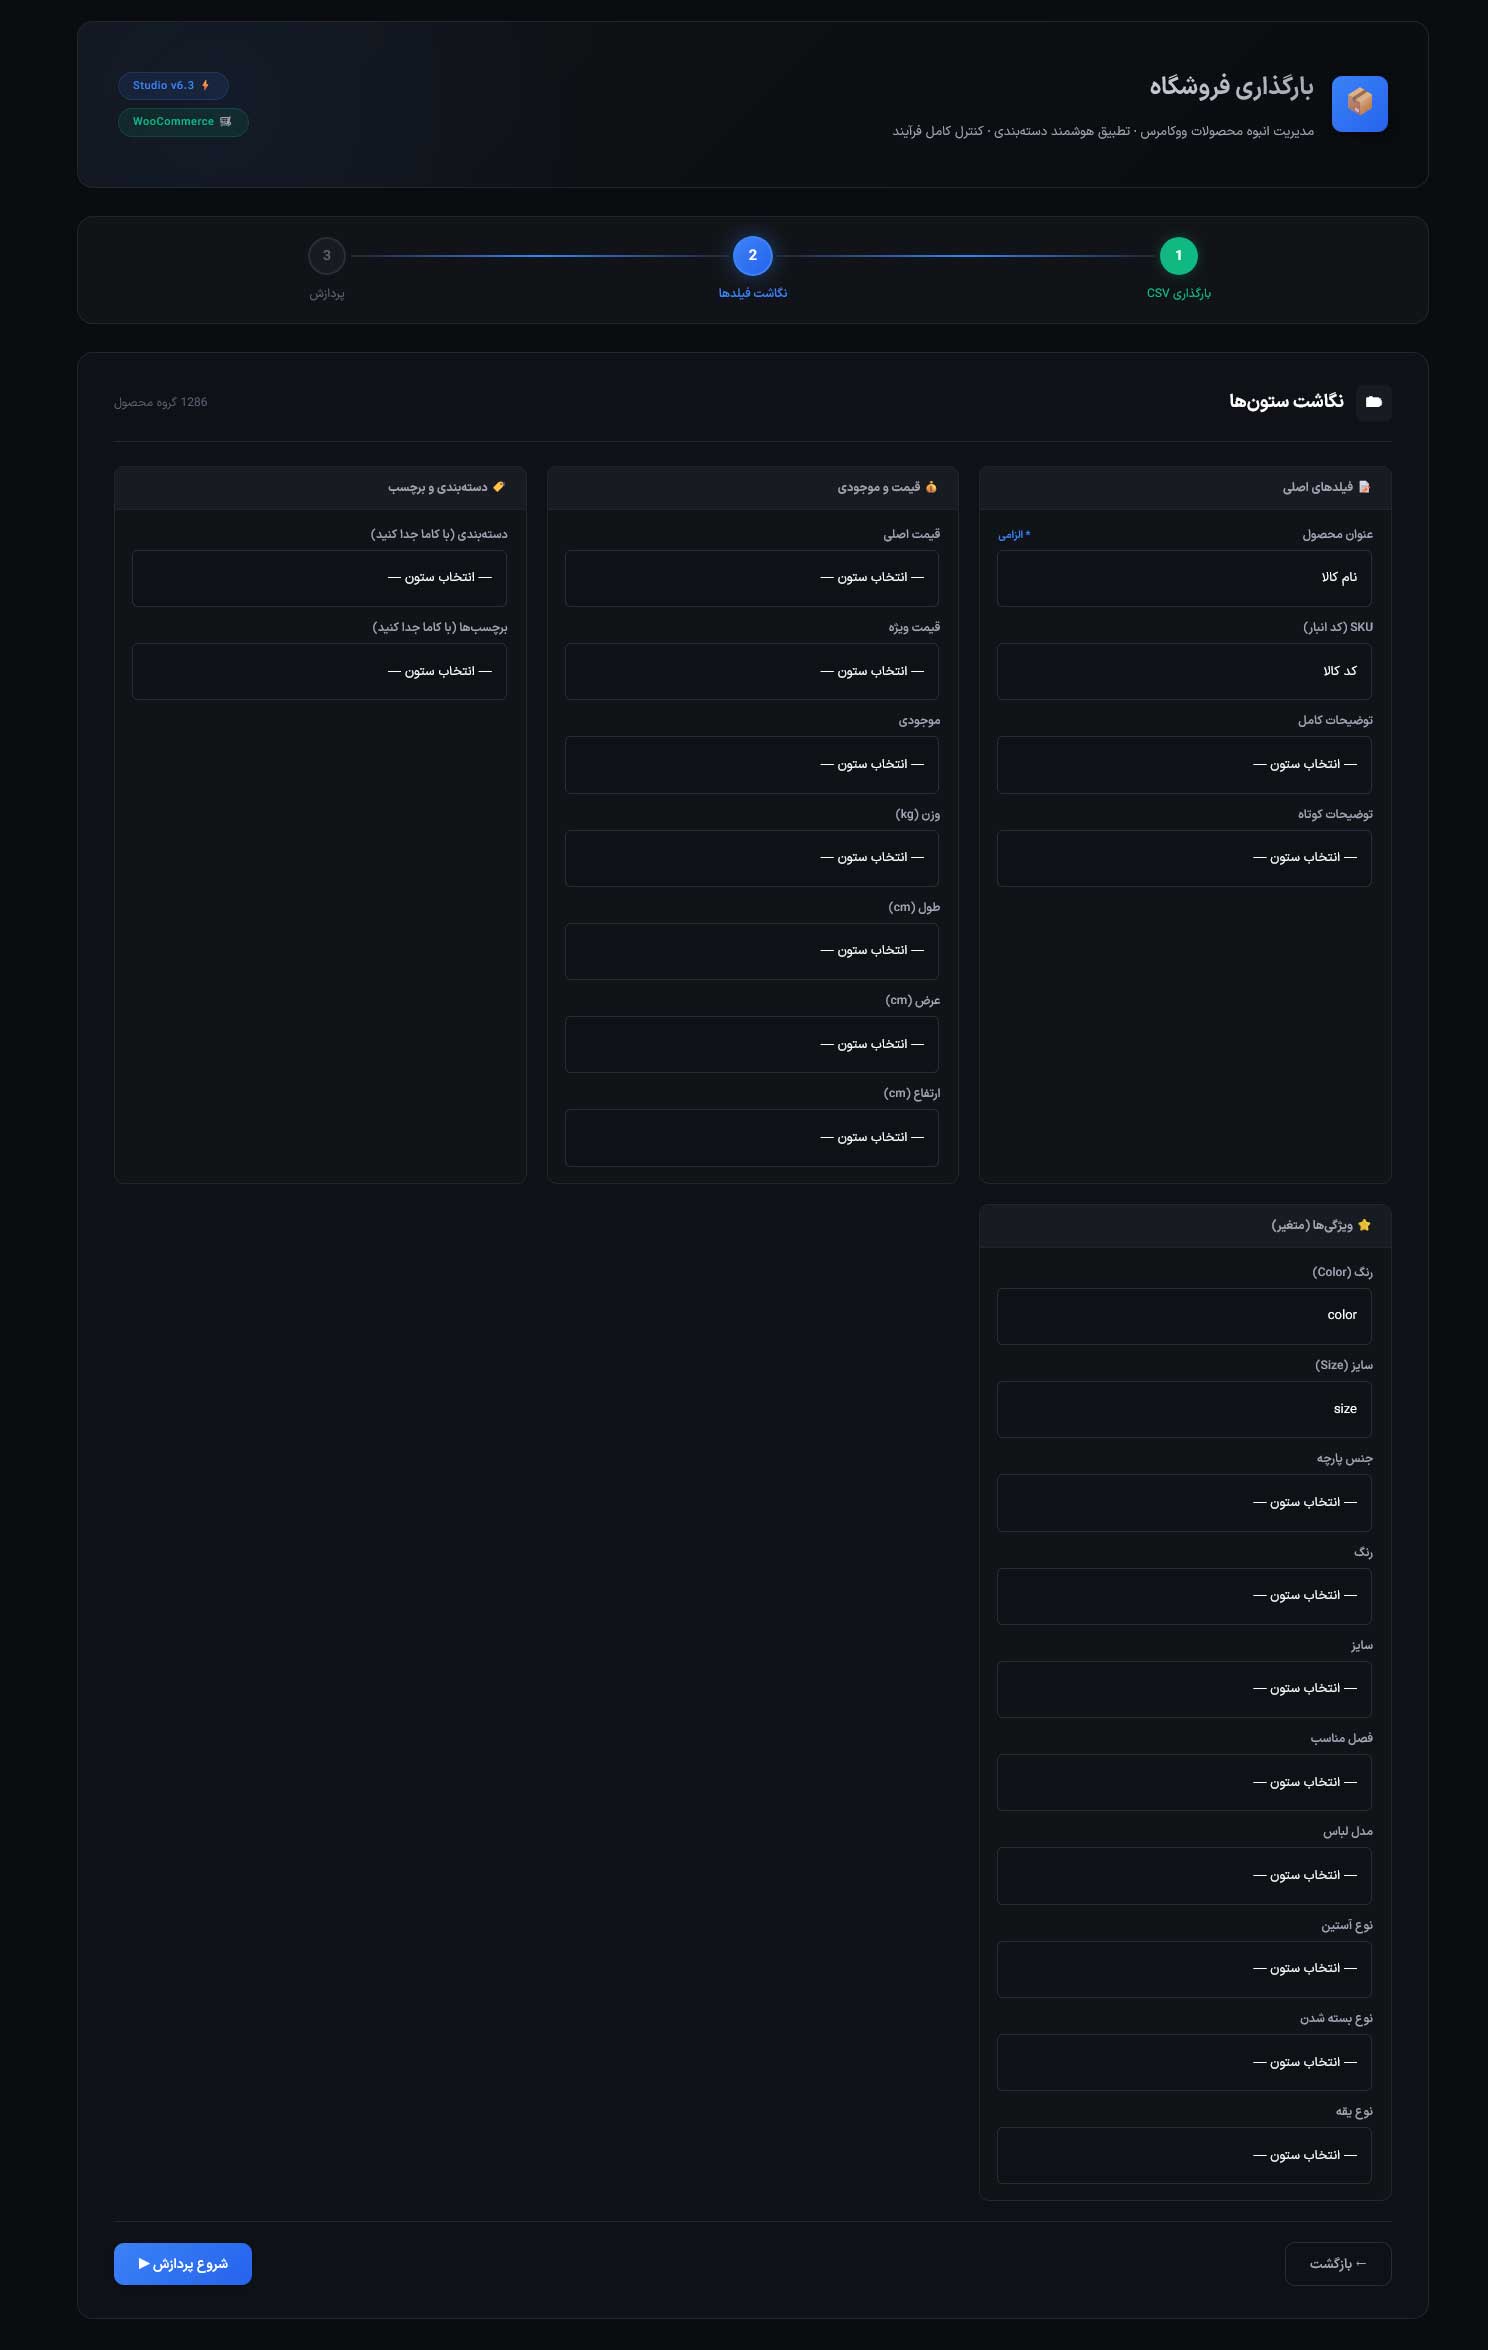Open the عنوان محصول column dropdown

click(1184, 578)
